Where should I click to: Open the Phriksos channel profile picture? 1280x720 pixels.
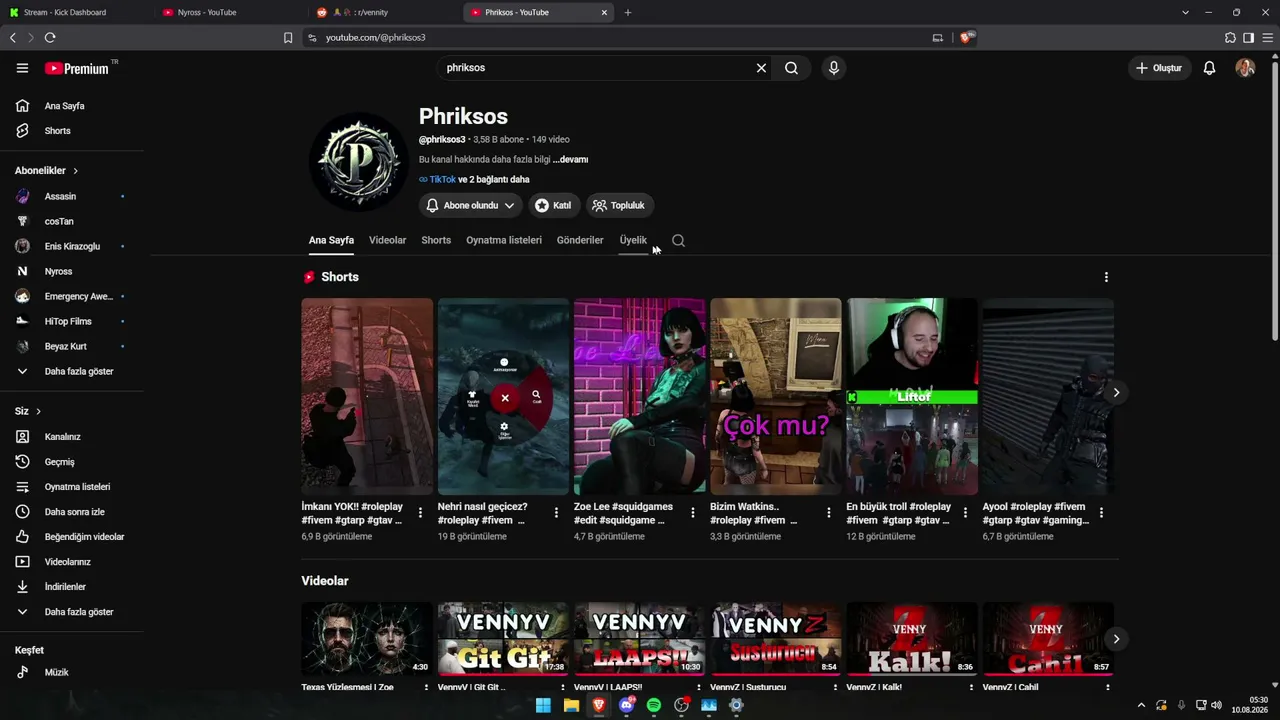[x=359, y=161]
